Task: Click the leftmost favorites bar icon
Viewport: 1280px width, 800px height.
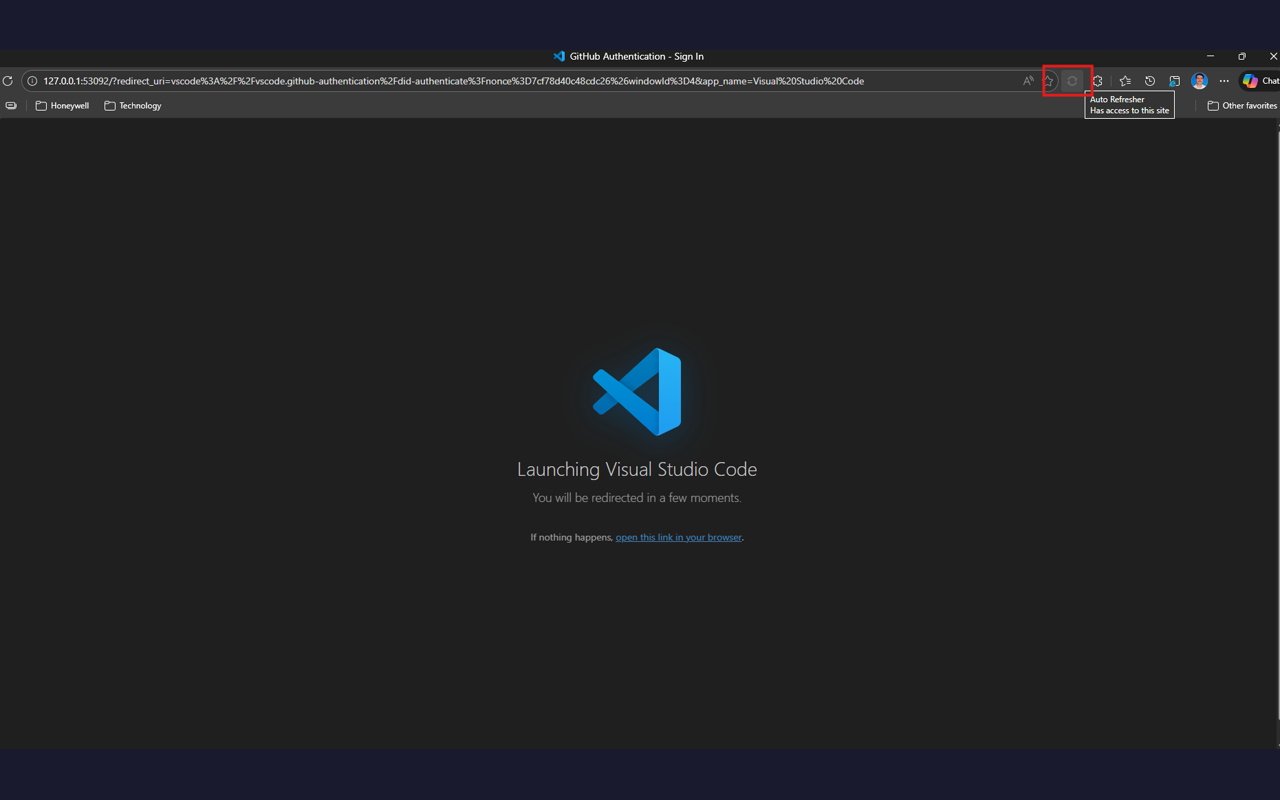Action: [x=11, y=106]
